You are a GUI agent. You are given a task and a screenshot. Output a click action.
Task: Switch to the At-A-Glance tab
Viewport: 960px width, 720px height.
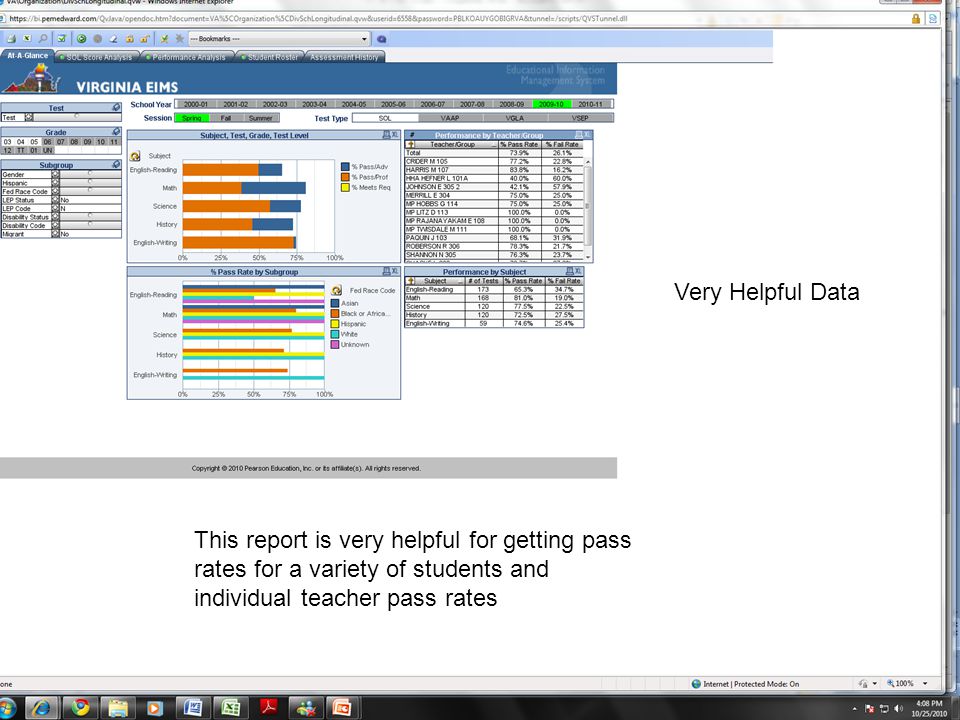point(28,56)
